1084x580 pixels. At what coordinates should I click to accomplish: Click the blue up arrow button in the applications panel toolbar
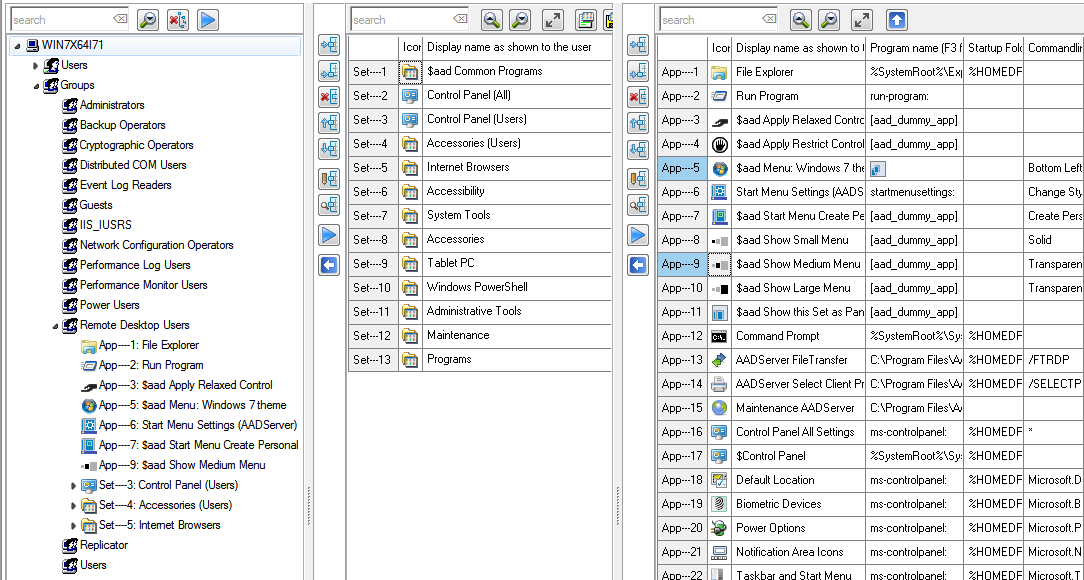[x=897, y=19]
